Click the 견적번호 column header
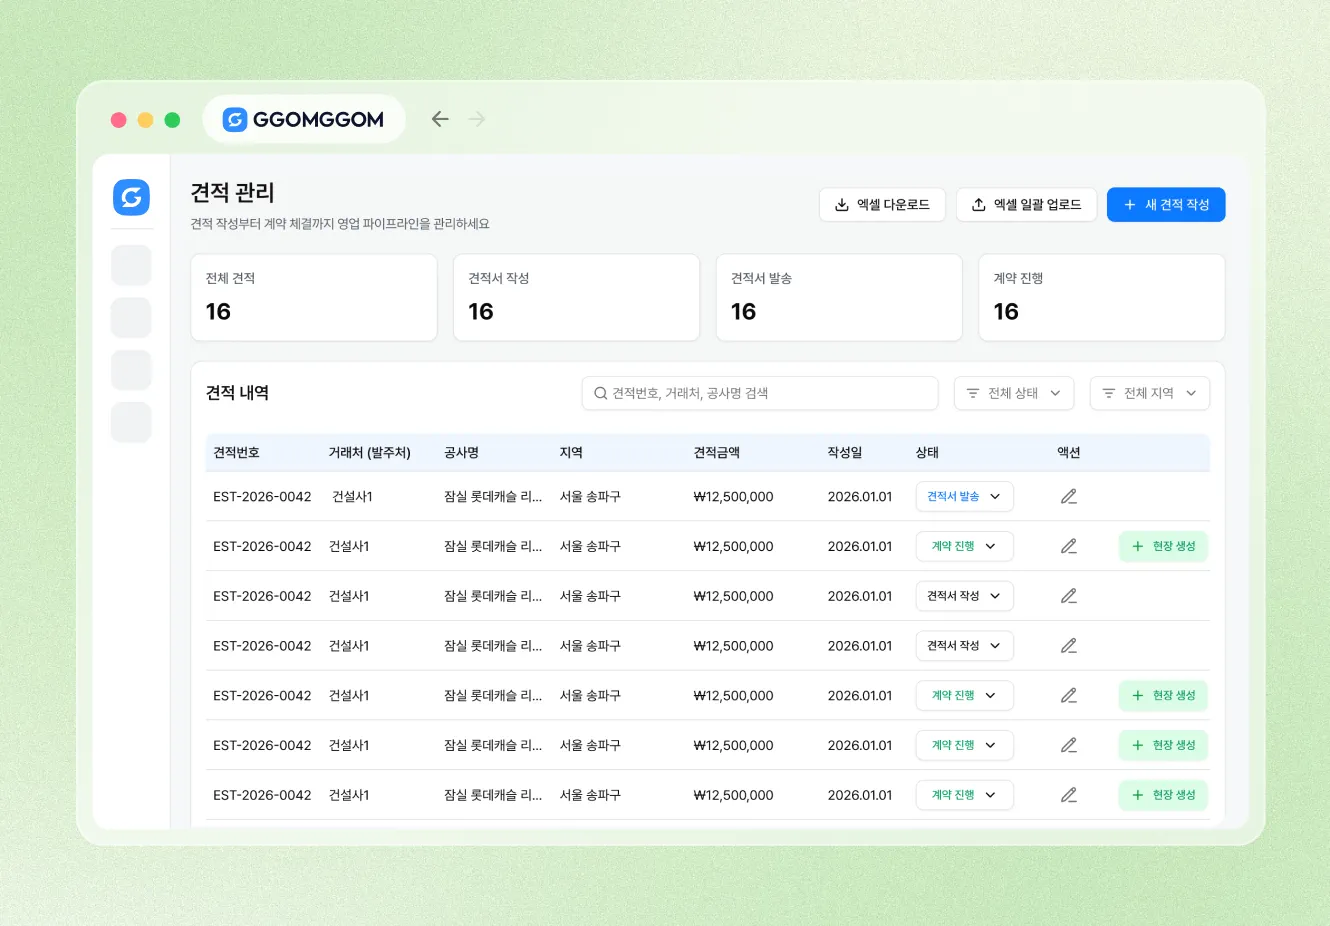 [236, 453]
